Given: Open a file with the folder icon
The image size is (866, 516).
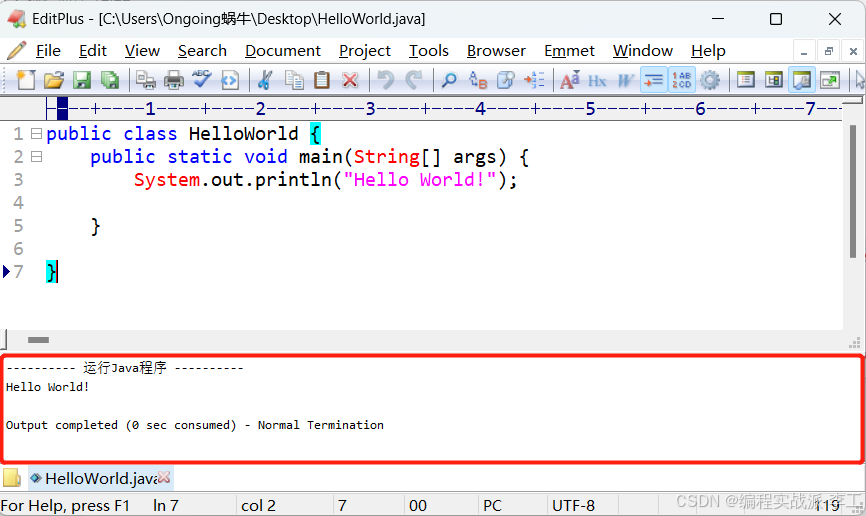Looking at the screenshot, I should pos(54,80).
